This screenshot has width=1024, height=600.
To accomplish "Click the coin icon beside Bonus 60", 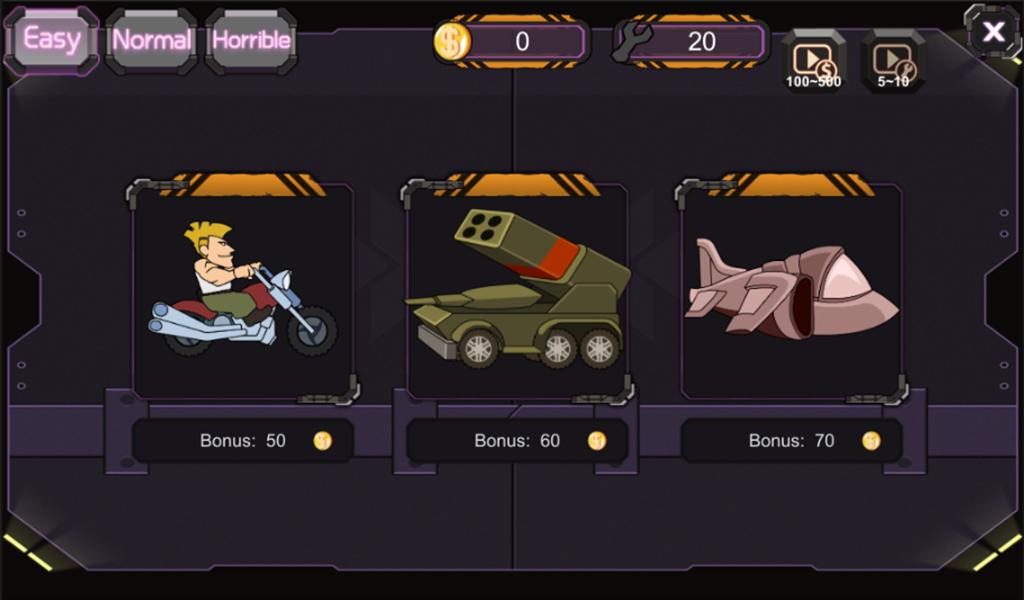I will pos(597,441).
